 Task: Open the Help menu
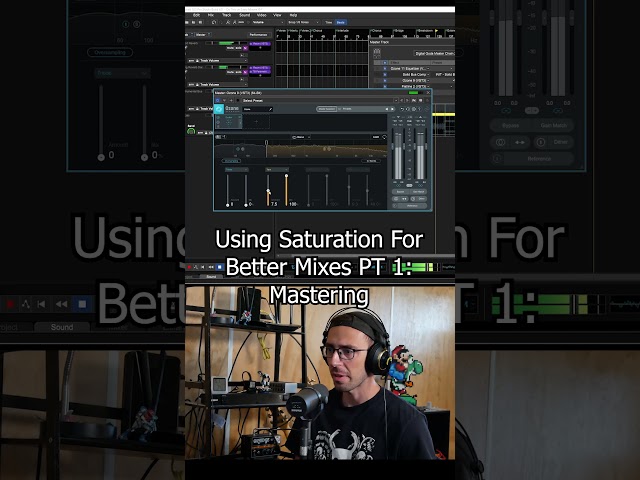click(x=293, y=15)
